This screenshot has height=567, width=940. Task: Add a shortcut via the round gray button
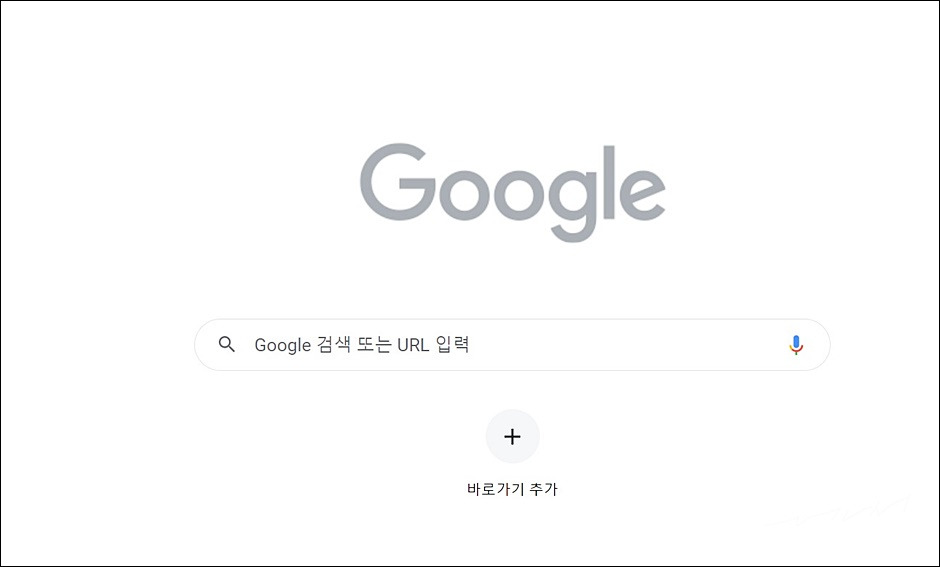tap(512, 436)
